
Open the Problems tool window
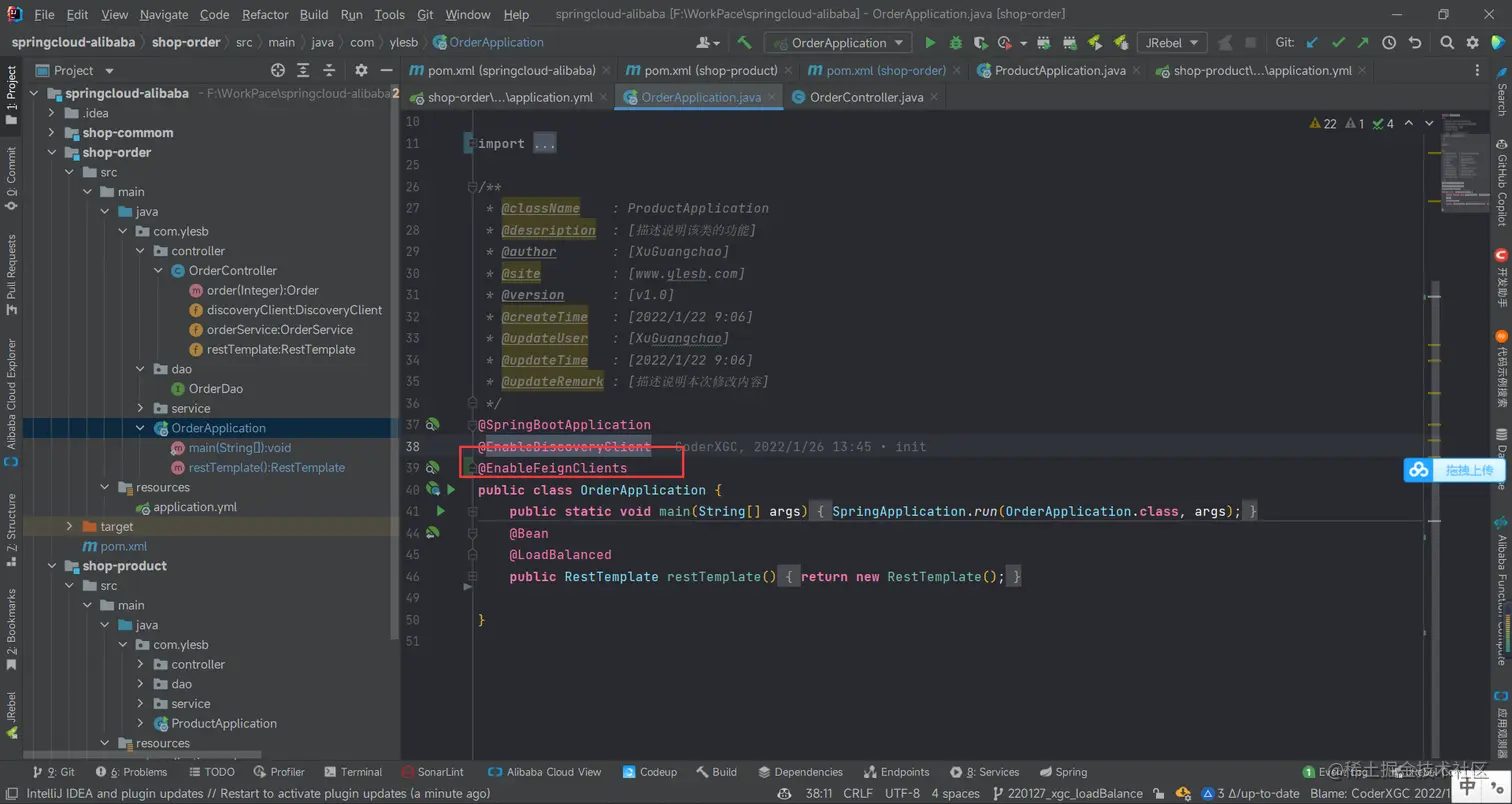[x=131, y=772]
